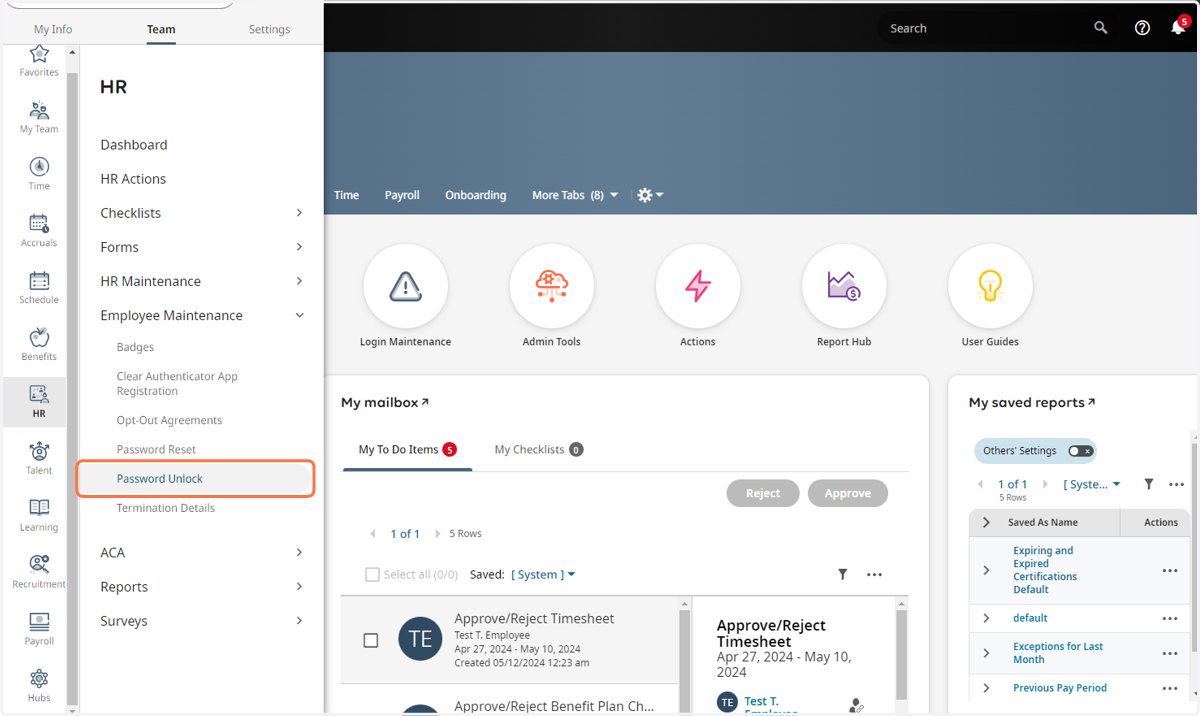
Task: Open My mailbox heading link
Action: click(385, 402)
